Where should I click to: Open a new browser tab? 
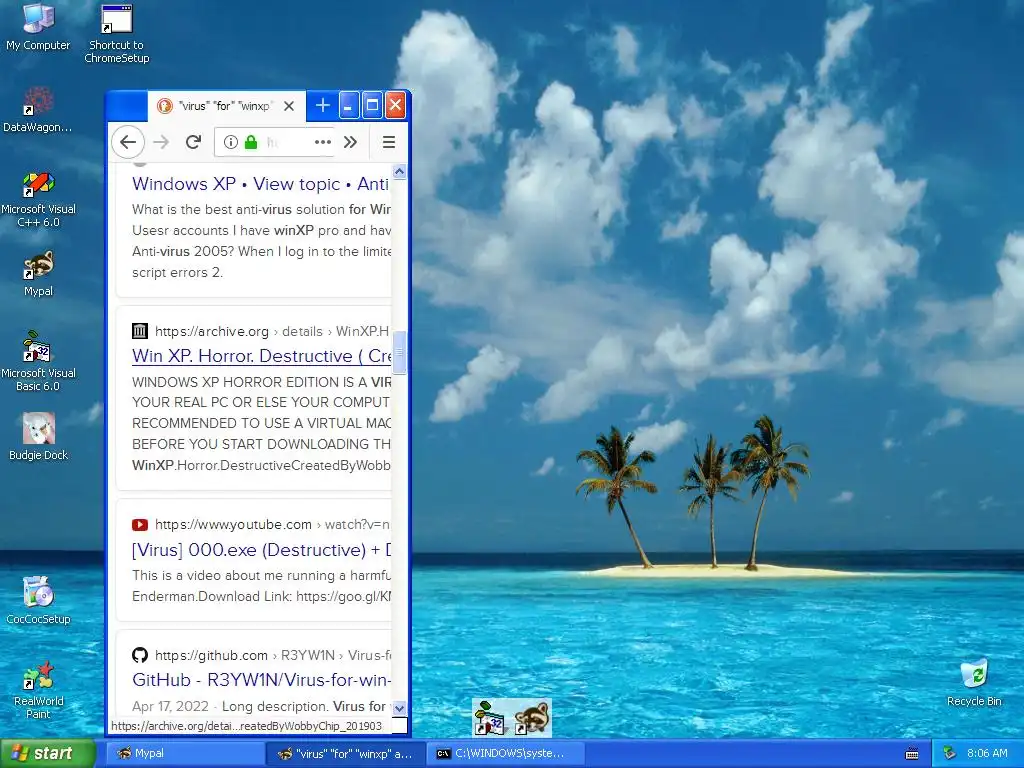[x=323, y=105]
